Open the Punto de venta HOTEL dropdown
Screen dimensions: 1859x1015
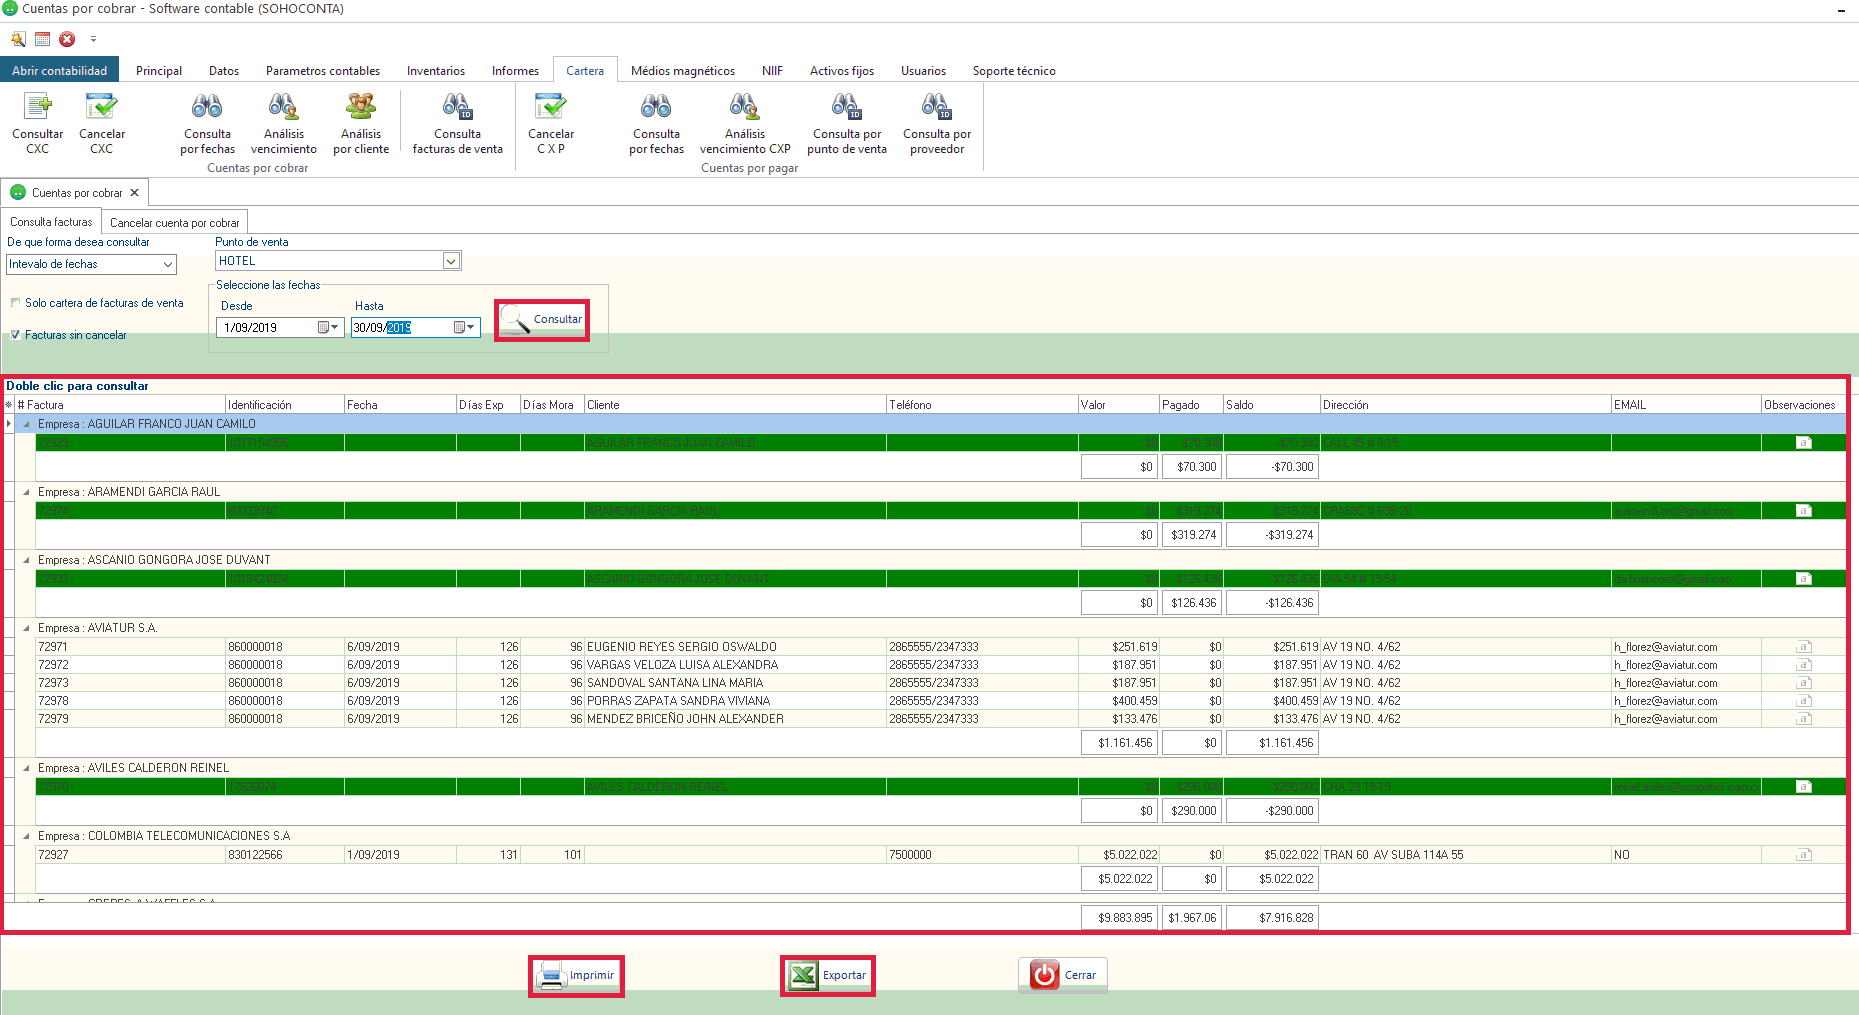point(451,261)
